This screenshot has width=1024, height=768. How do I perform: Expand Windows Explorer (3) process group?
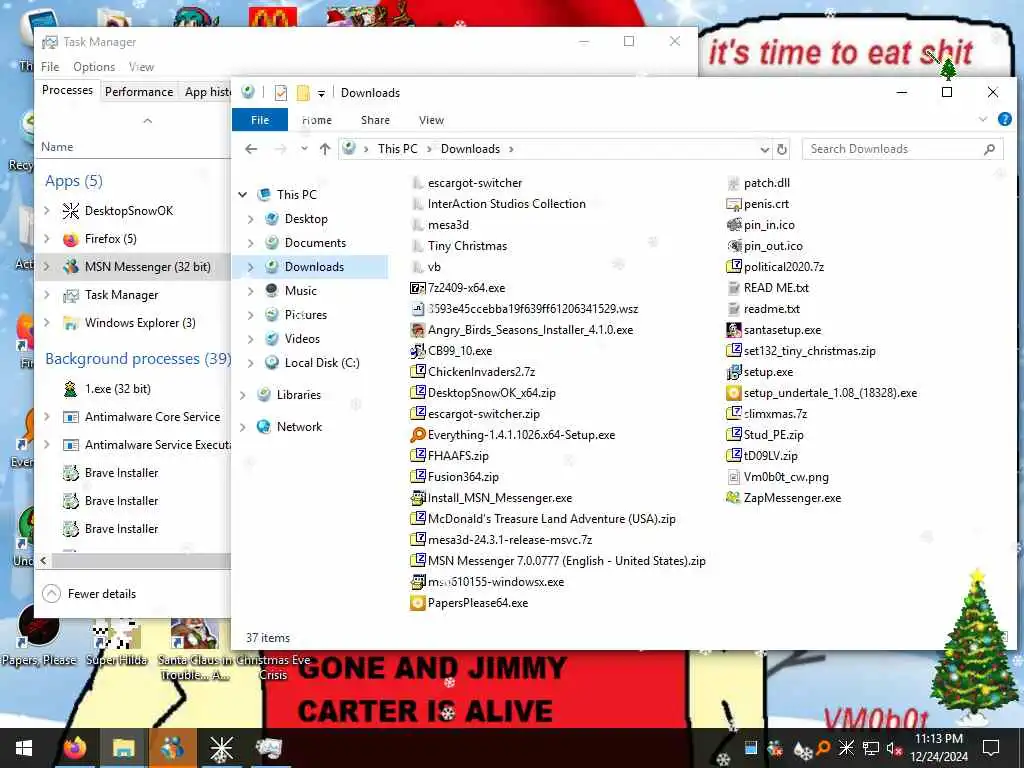(46, 323)
